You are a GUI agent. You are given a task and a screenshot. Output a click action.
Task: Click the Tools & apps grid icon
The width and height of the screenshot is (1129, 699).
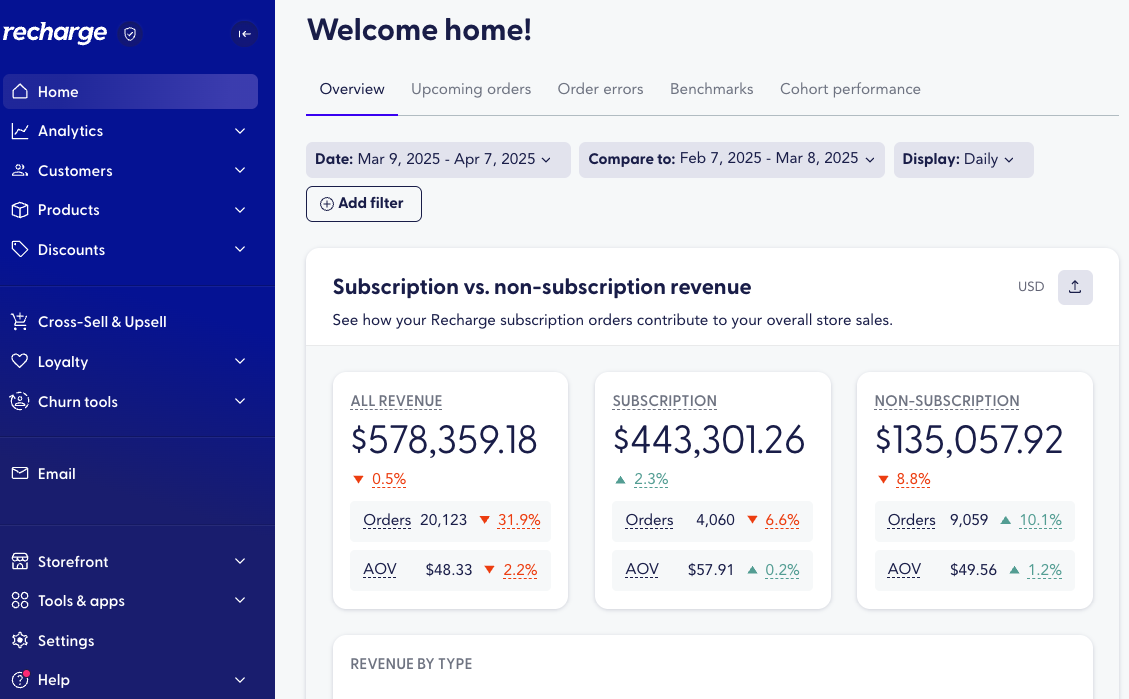[20, 600]
